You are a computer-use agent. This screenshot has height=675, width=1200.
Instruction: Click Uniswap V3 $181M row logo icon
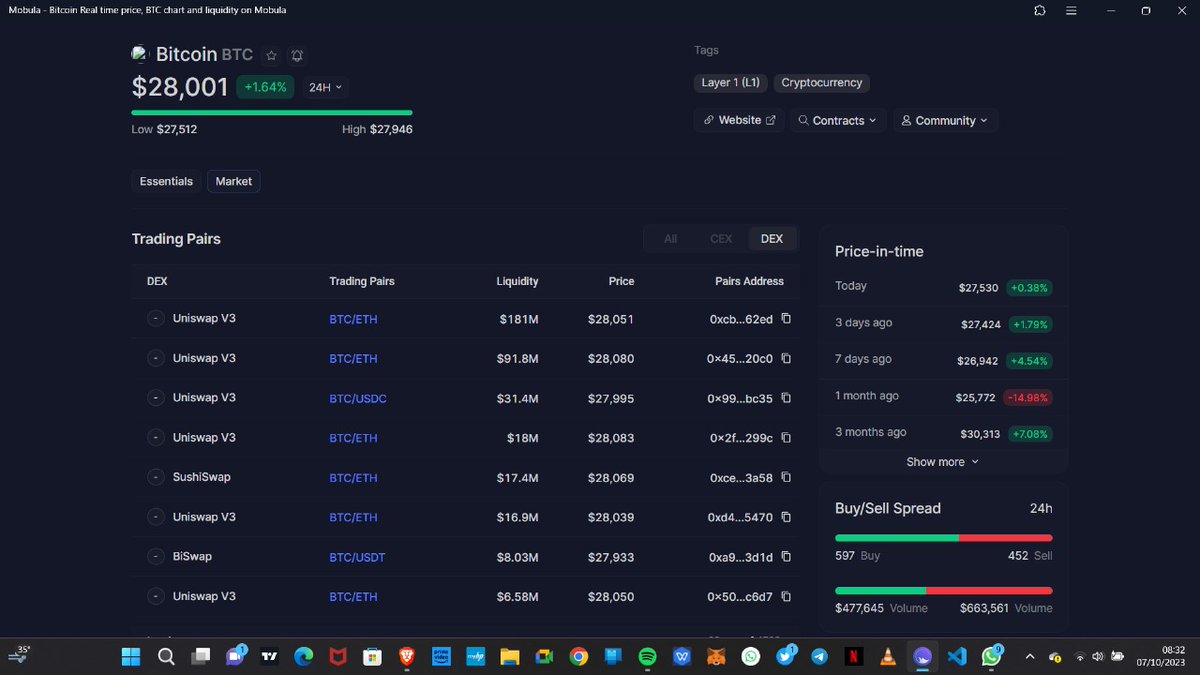tap(155, 318)
